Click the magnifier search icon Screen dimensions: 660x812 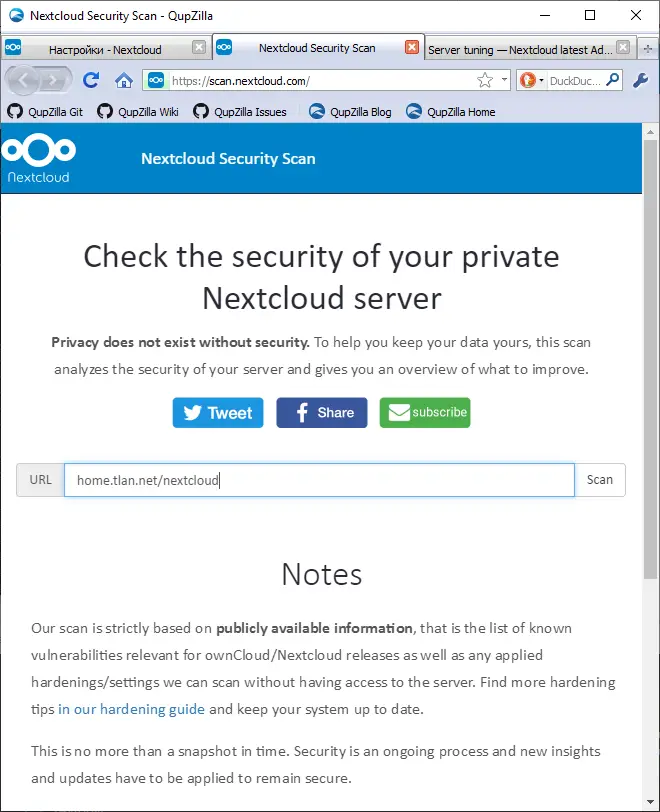point(613,80)
